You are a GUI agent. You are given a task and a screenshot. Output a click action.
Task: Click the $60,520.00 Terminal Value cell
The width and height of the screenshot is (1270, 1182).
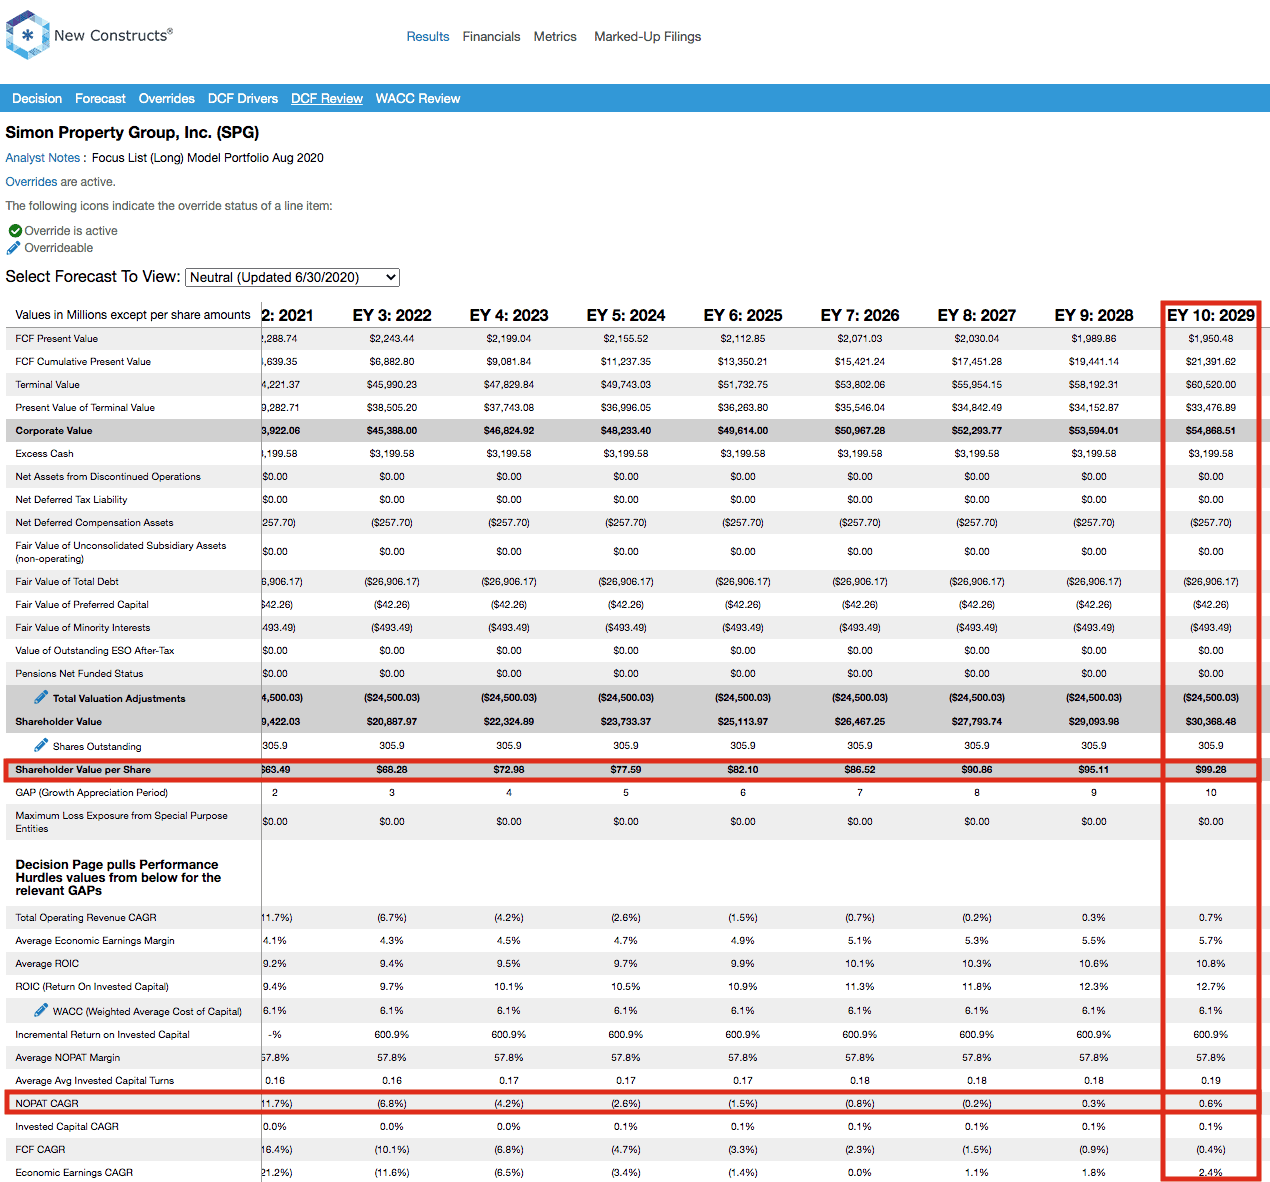click(x=1211, y=385)
